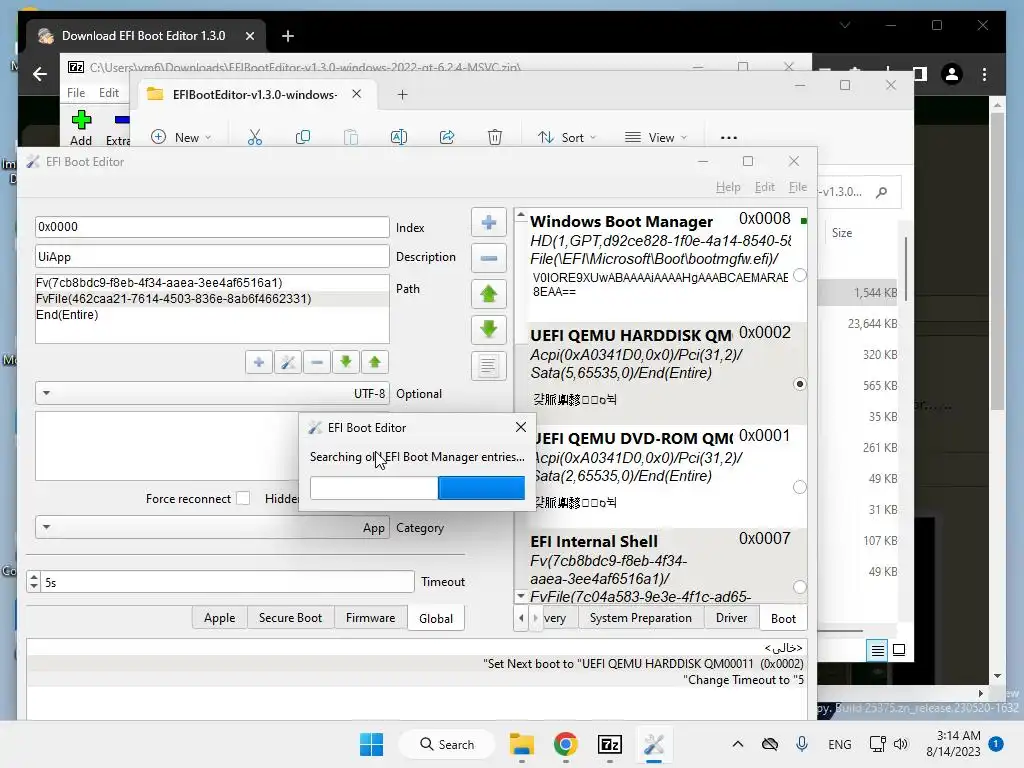Switch to Secure Boot tab

(x=291, y=618)
